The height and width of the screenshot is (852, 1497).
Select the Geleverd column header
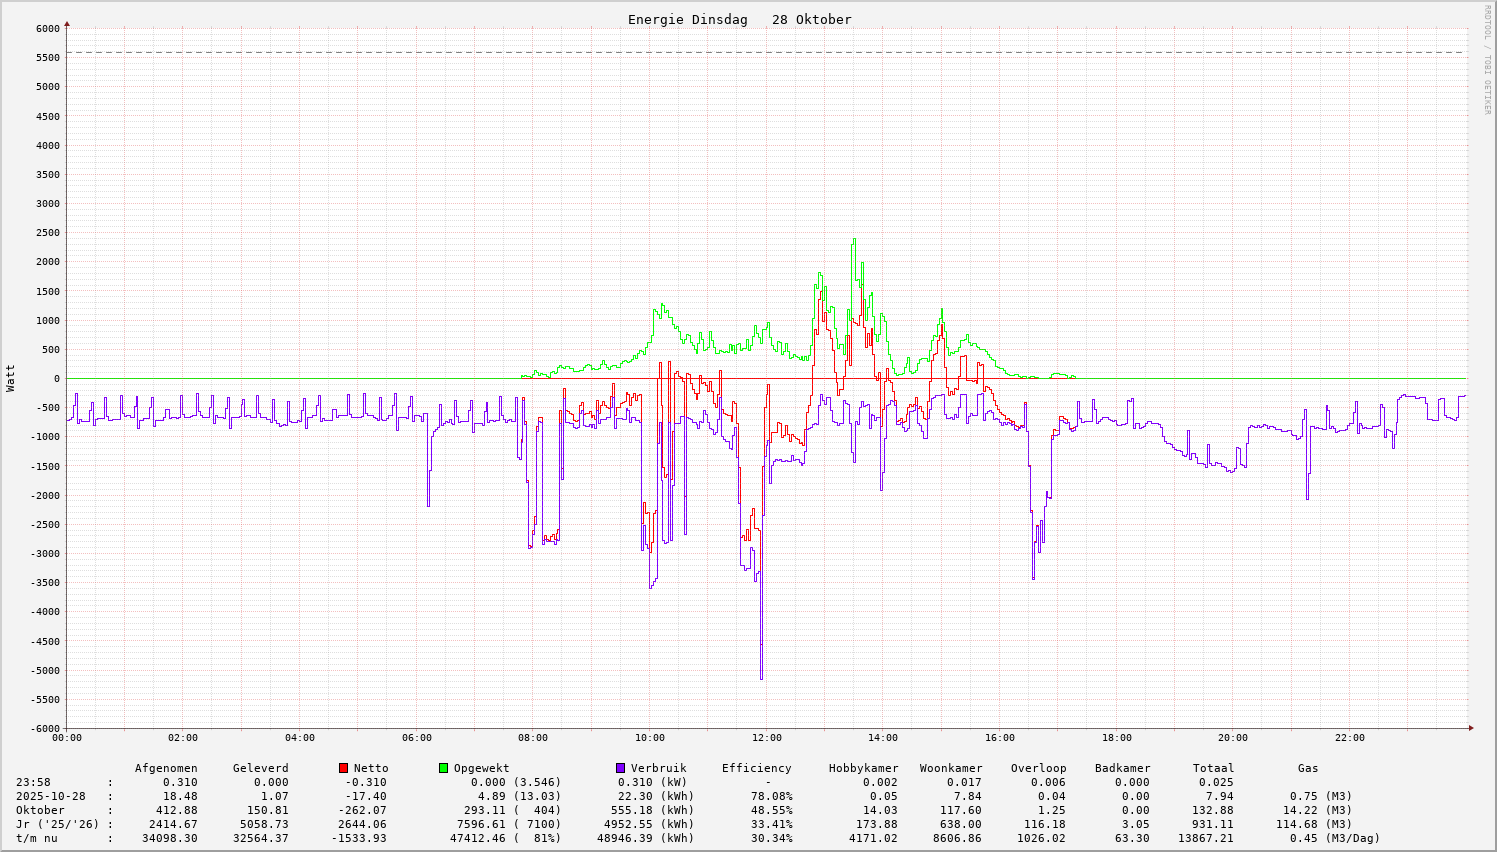(x=260, y=768)
